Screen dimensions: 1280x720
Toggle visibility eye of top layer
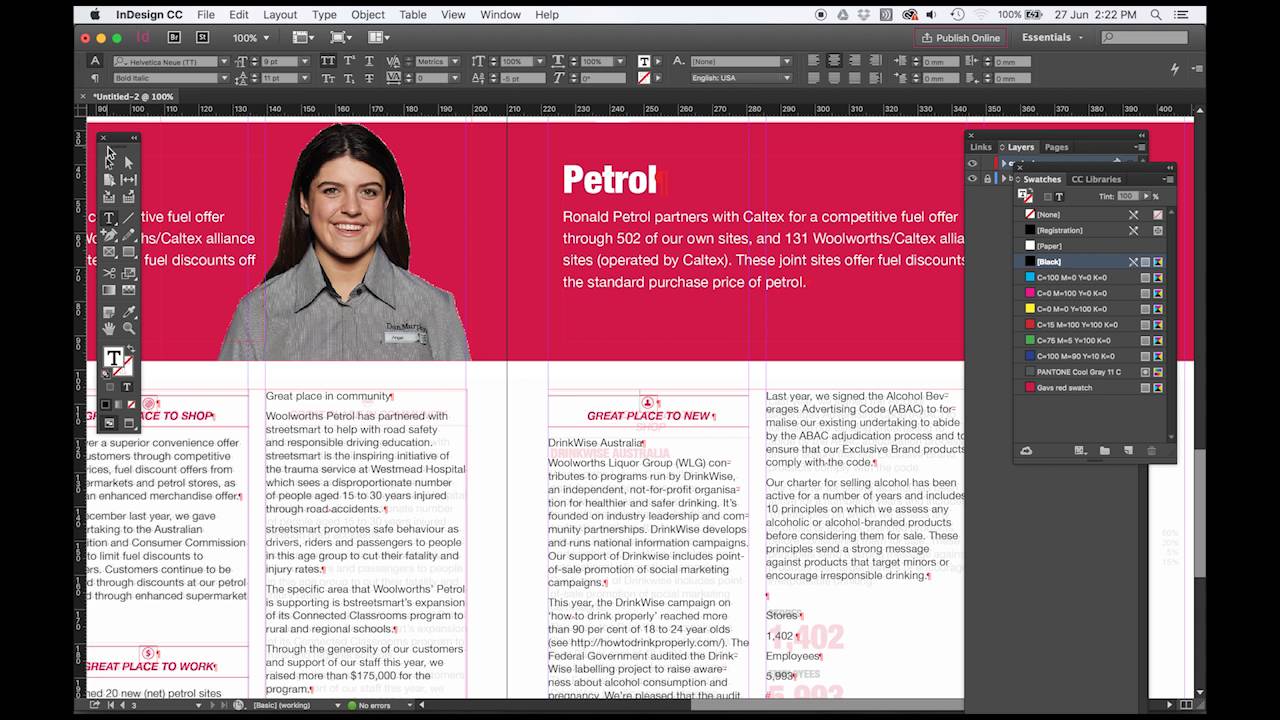point(972,163)
